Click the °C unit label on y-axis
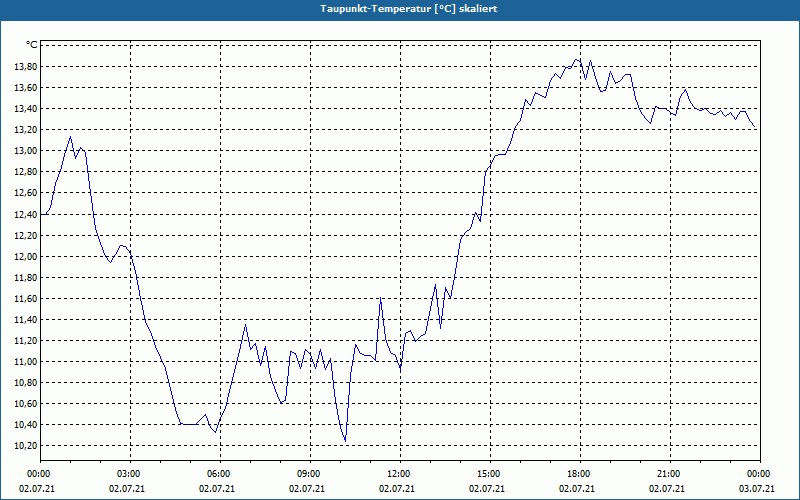800x500 pixels. pos(32,45)
